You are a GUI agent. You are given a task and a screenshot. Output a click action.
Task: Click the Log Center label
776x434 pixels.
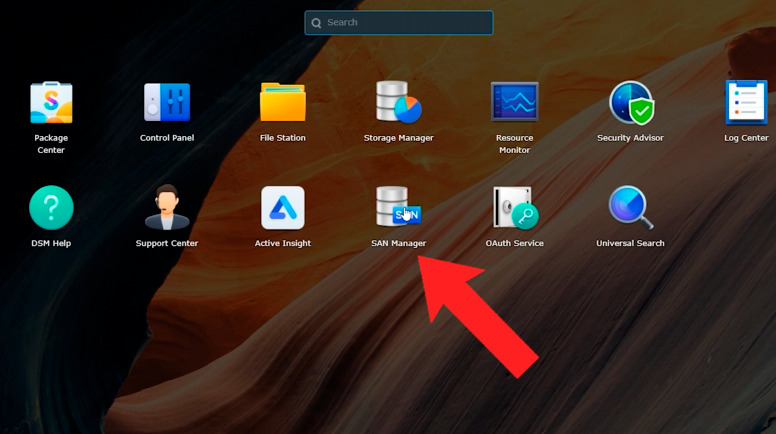(746, 138)
